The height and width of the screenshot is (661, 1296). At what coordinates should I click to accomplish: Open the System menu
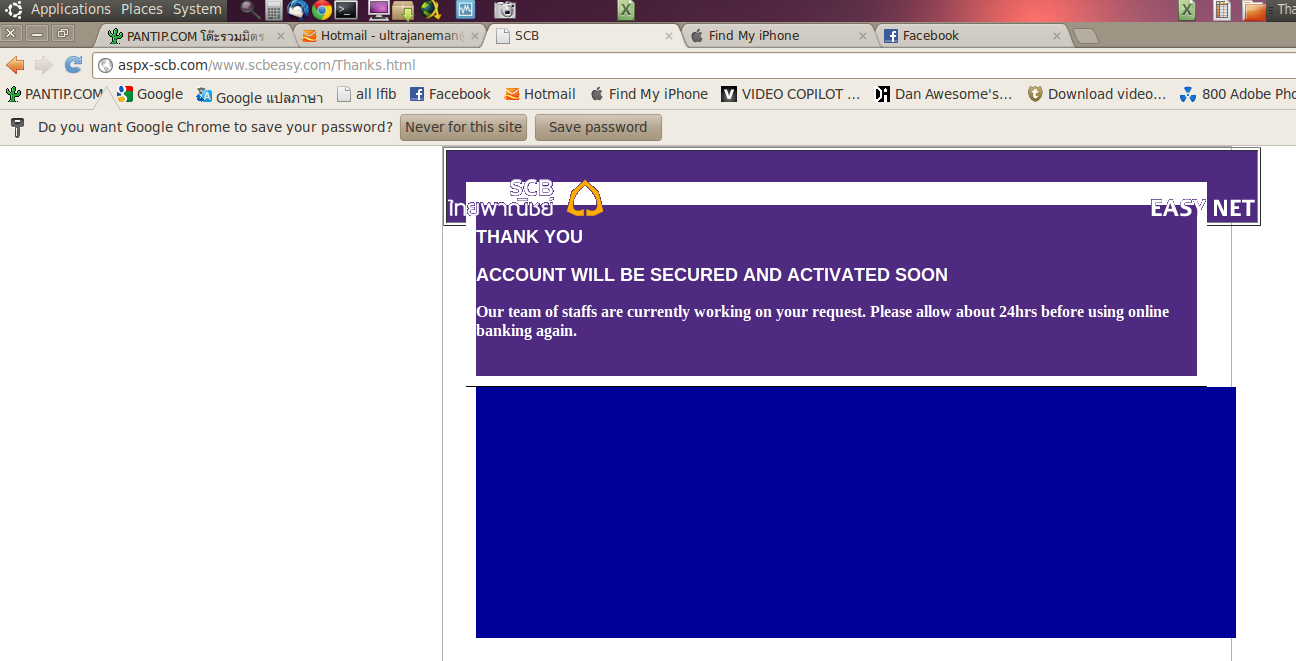(x=197, y=9)
